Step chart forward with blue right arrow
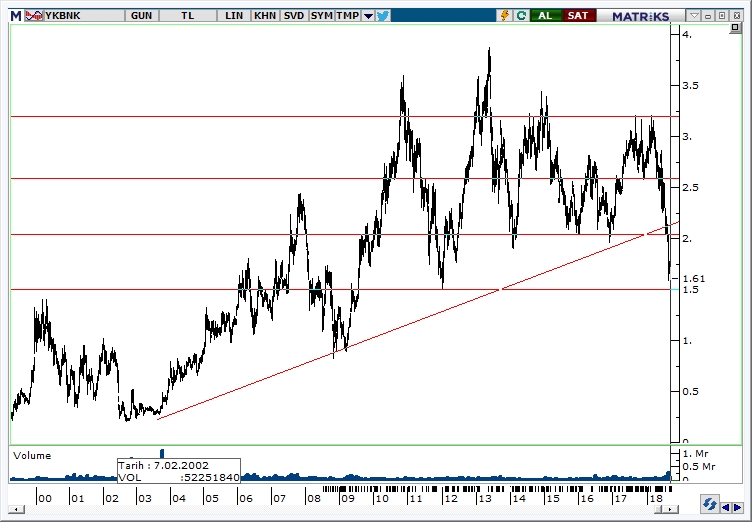752x522 pixels. pyautogui.click(x=737, y=507)
